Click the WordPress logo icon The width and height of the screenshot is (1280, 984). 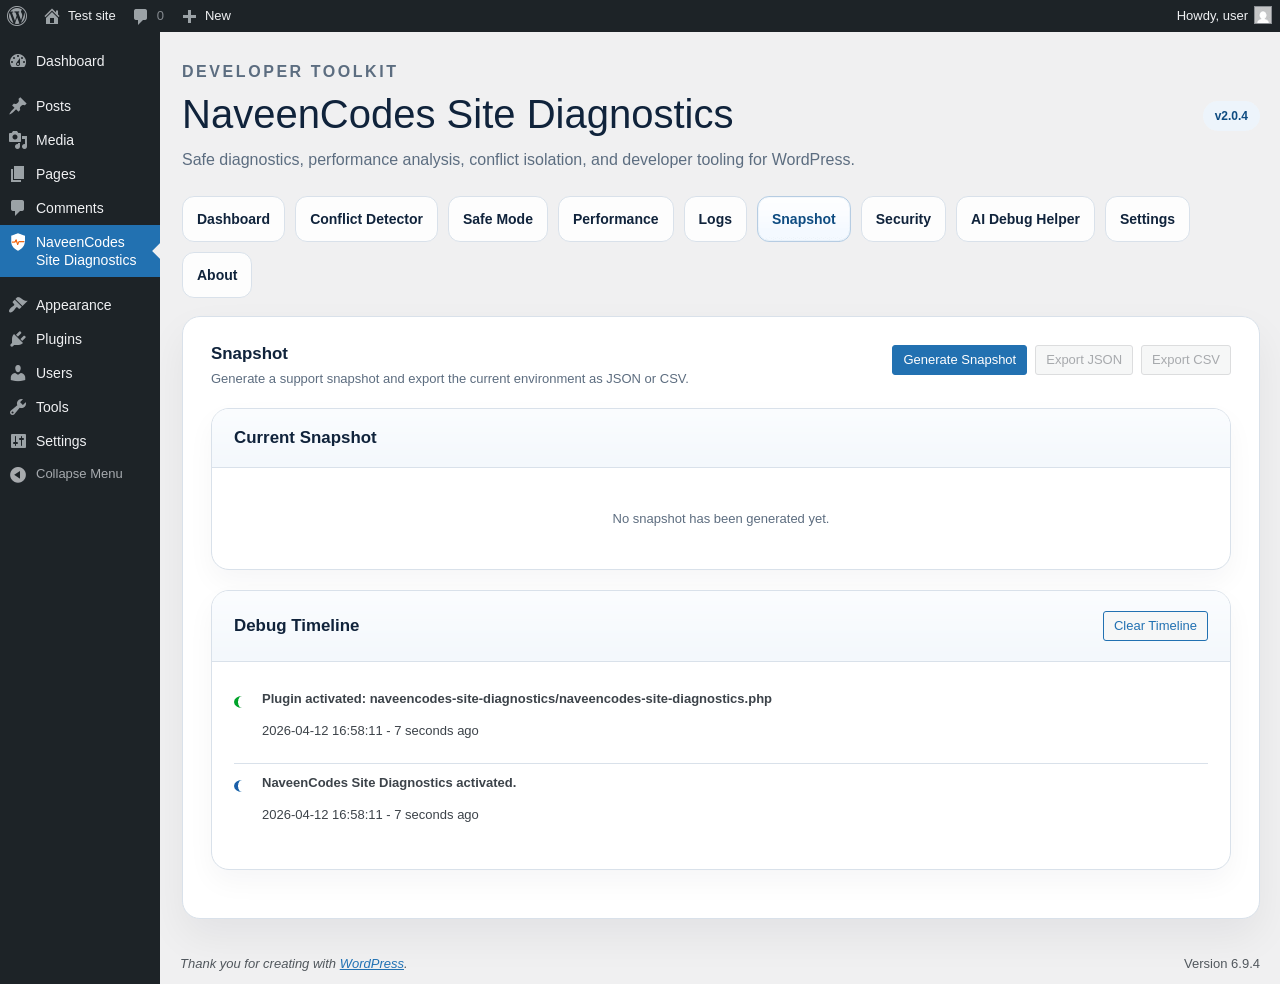(x=17, y=16)
